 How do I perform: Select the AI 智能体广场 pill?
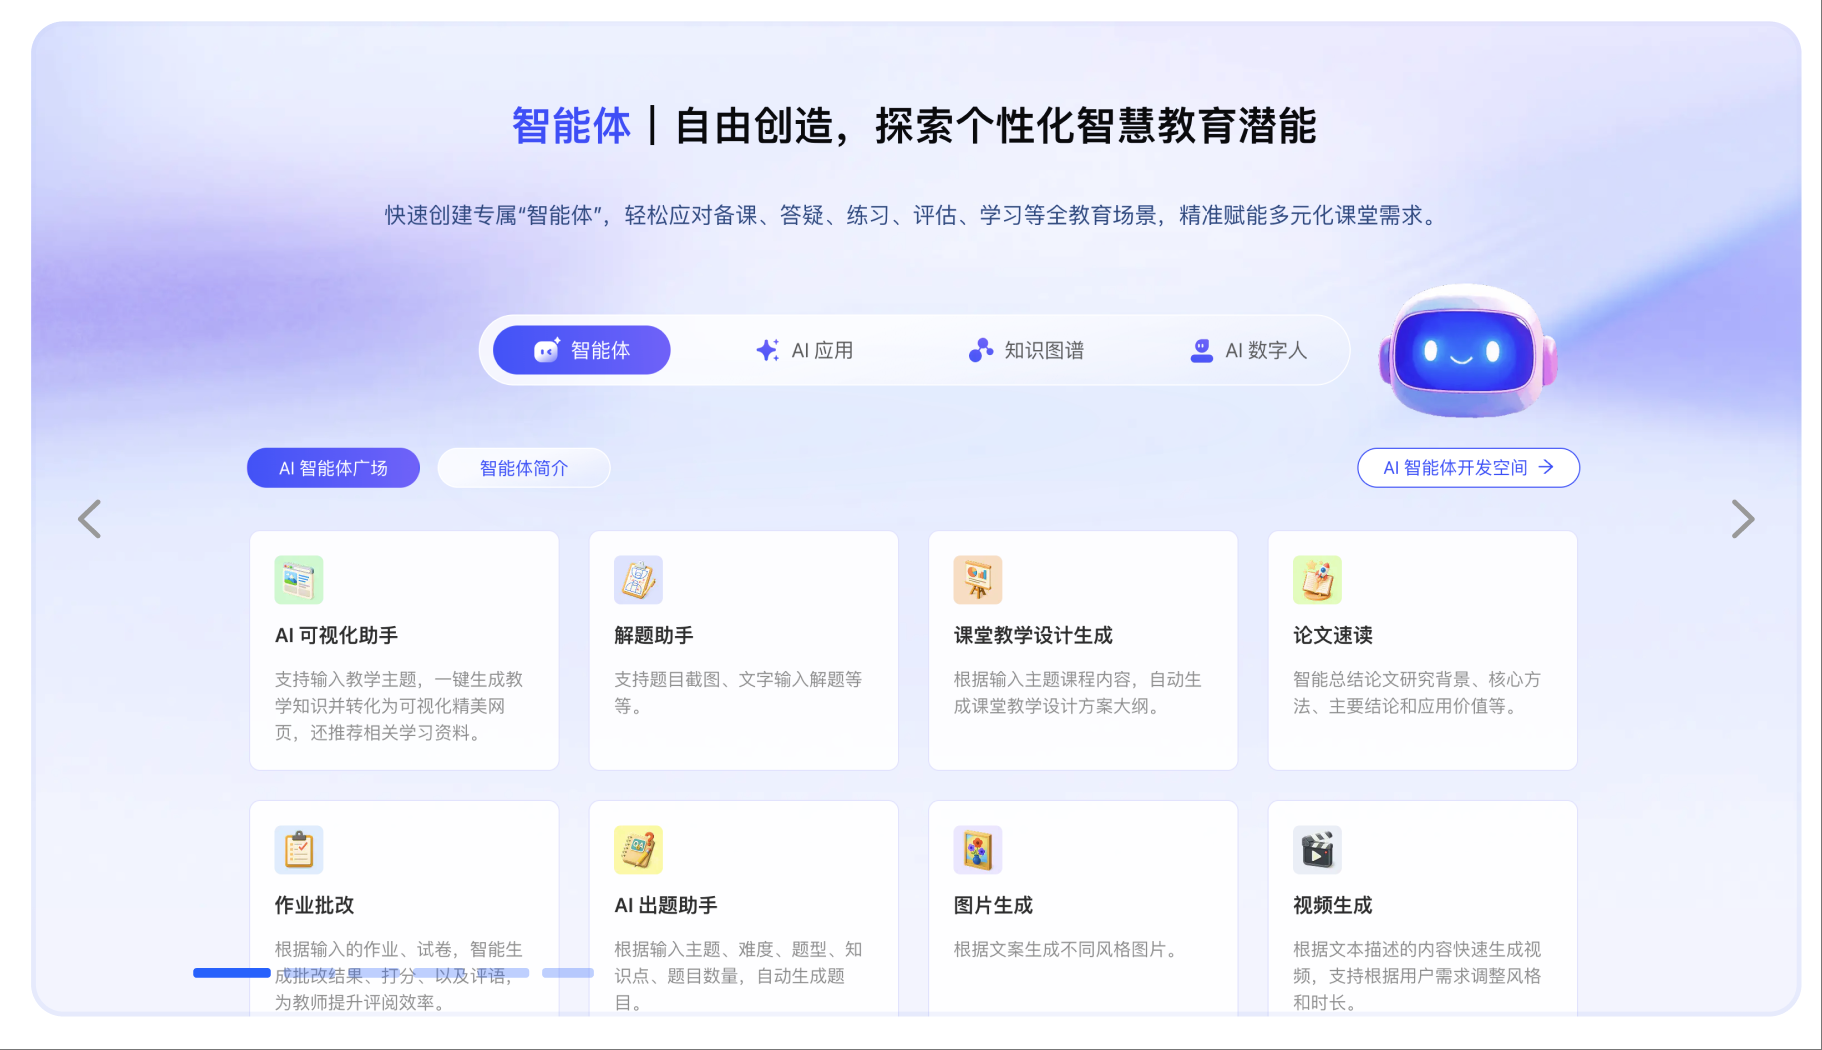[333, 468]
